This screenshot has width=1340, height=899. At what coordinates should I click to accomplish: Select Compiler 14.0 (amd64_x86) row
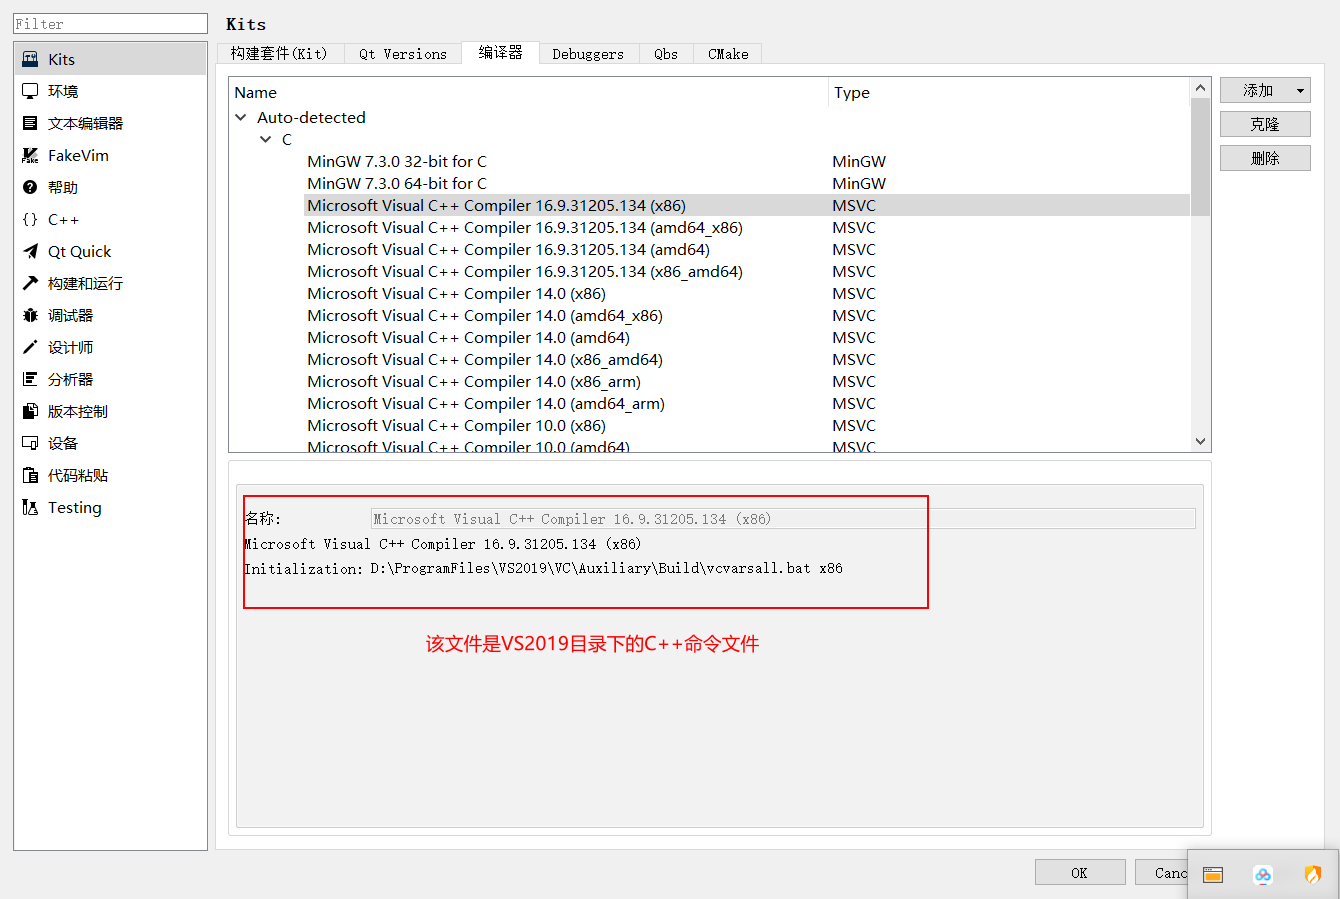tap(747, 315)
